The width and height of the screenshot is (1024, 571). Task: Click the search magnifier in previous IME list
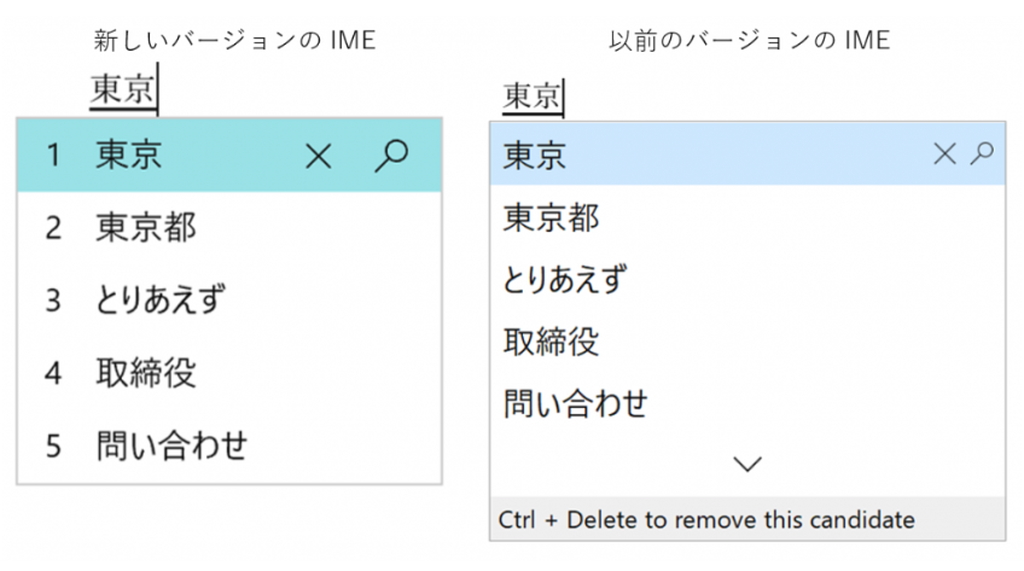pyautogui.click(x=982, y=154)
